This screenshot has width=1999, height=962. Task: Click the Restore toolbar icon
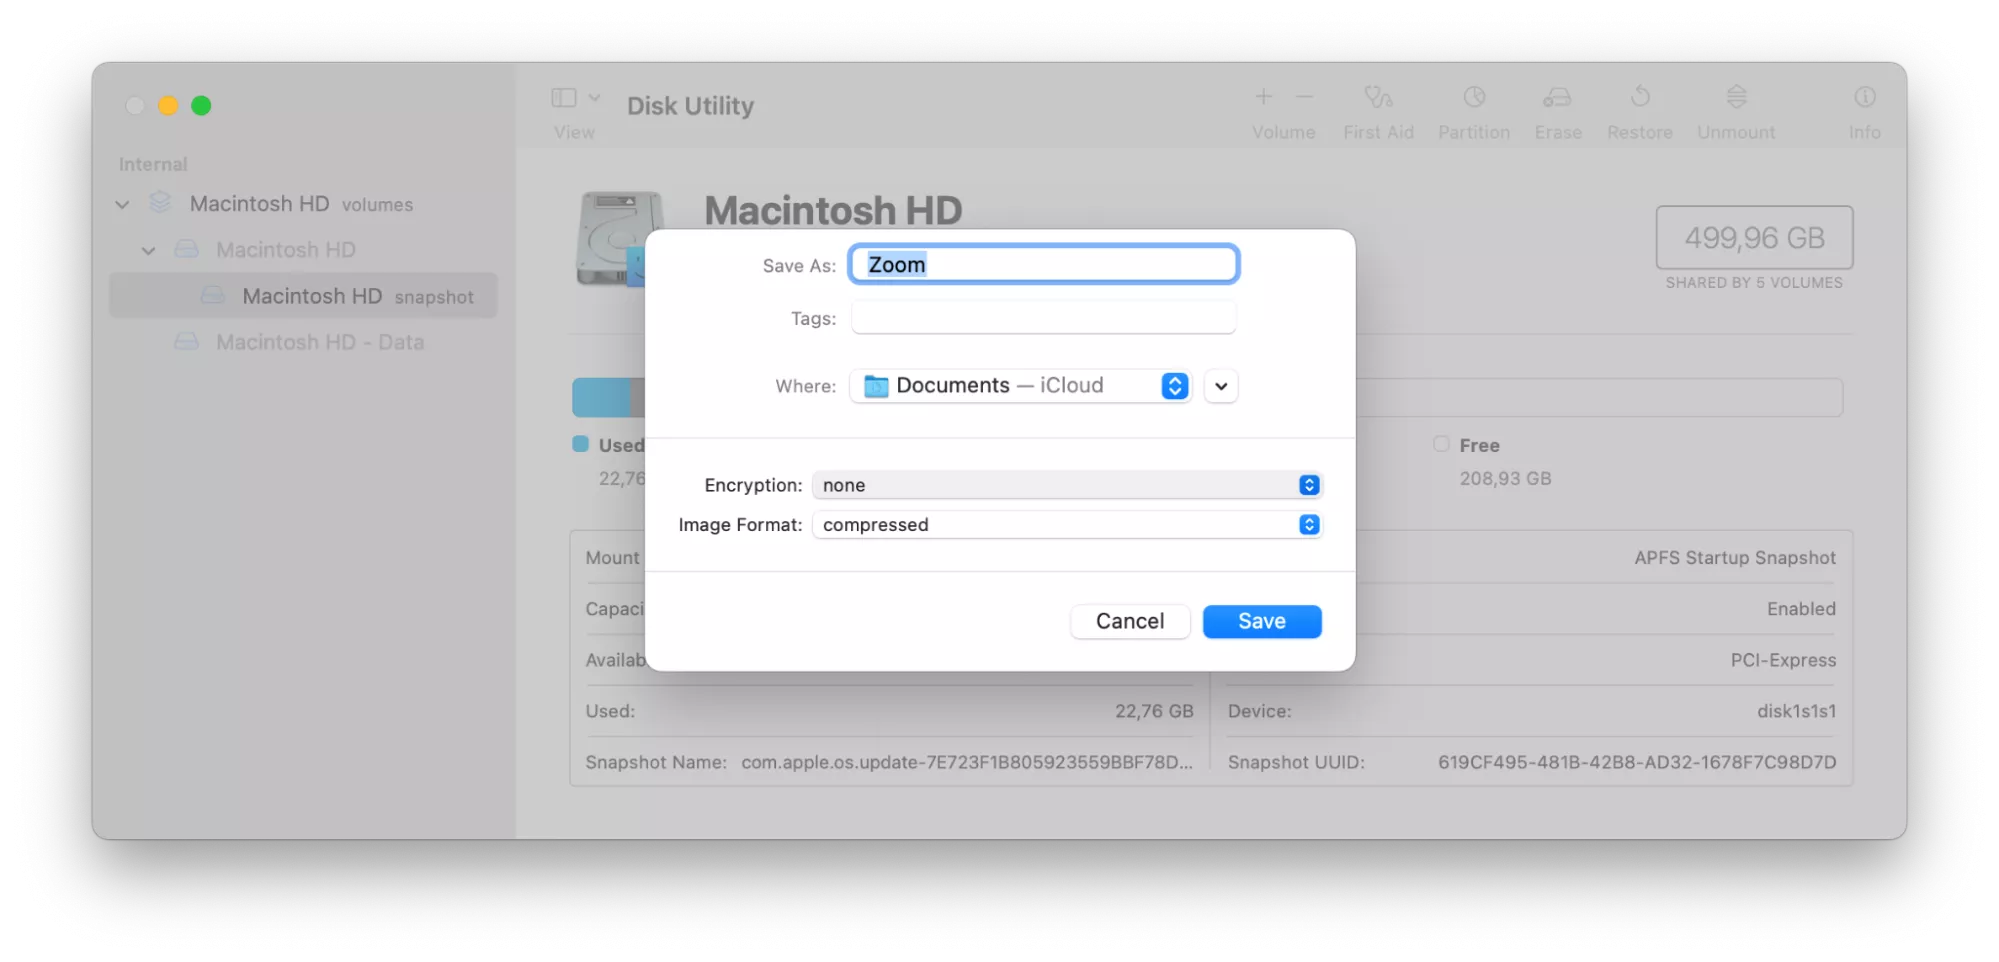coord(1639,110)
